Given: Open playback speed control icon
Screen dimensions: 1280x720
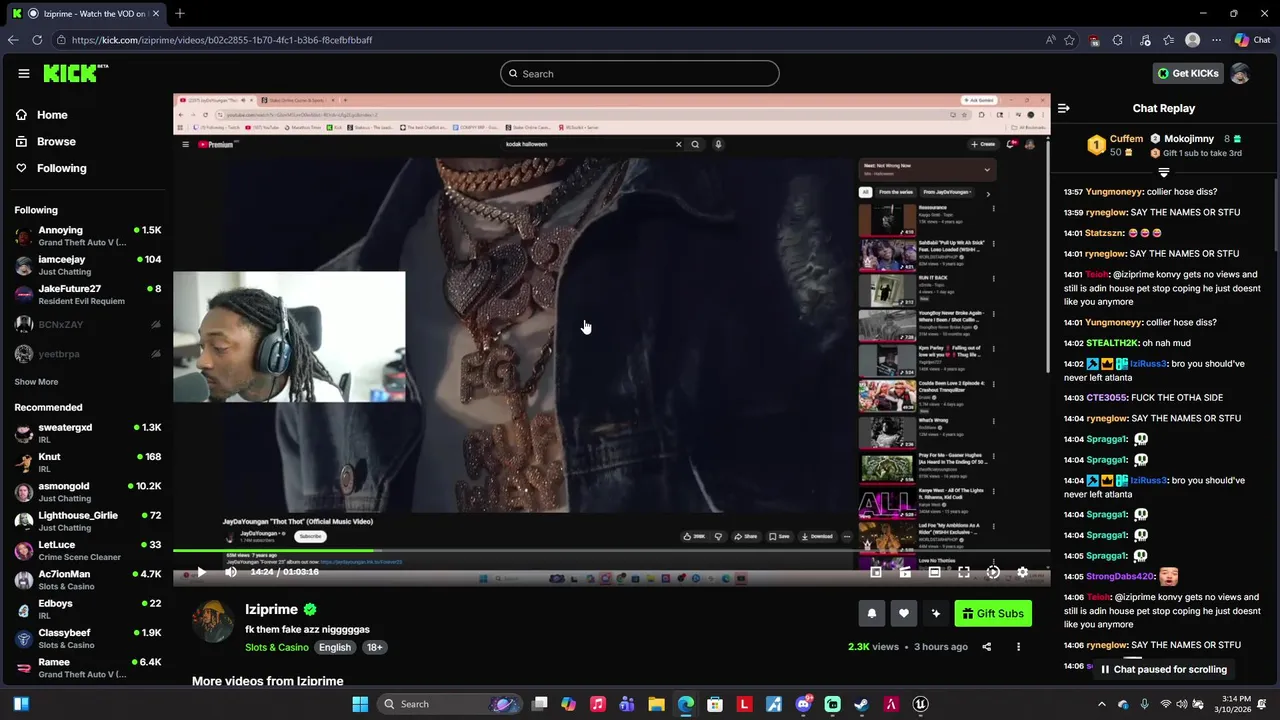Looking at the screenshot, I should click(993, 572).
